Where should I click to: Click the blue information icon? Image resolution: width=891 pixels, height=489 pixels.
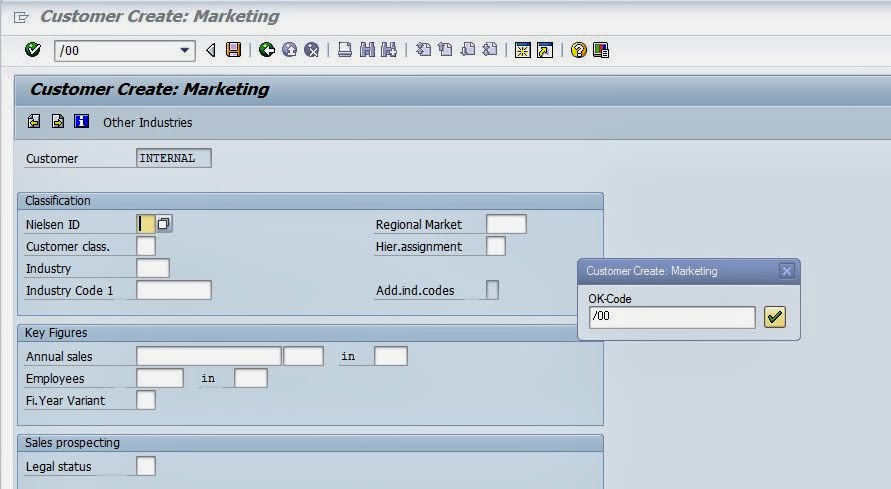click(82, 122)
